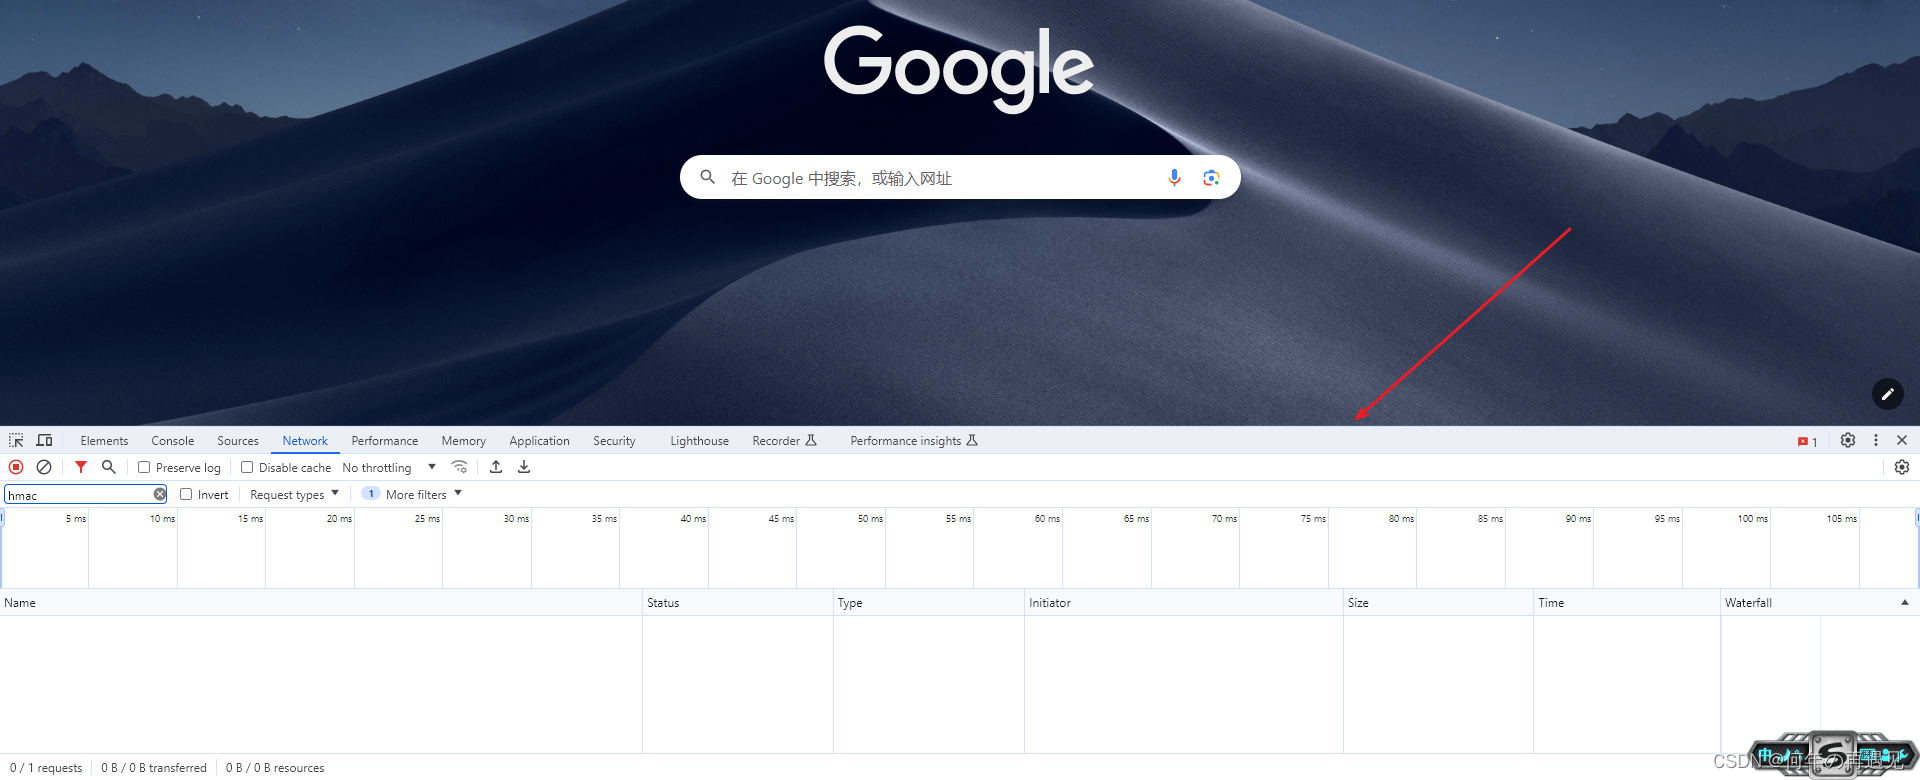Go to the Memory tab
This screenshot has width=1920, height=780.
click(x=464, y=440)
